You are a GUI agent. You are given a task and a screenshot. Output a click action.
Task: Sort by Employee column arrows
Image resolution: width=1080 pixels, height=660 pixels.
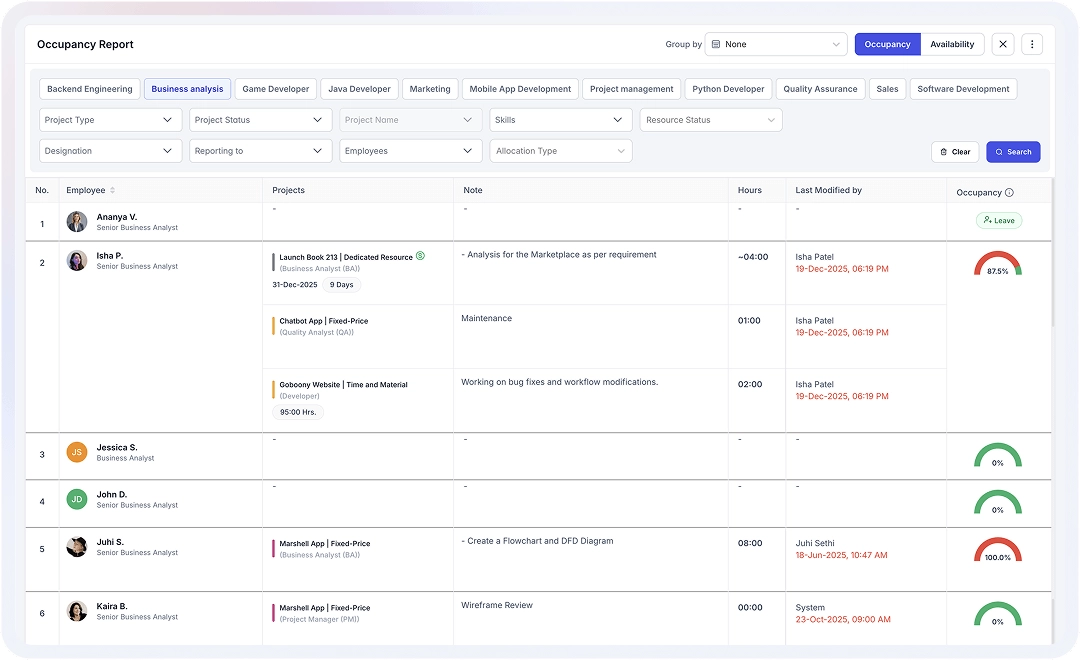pos(112,190)
